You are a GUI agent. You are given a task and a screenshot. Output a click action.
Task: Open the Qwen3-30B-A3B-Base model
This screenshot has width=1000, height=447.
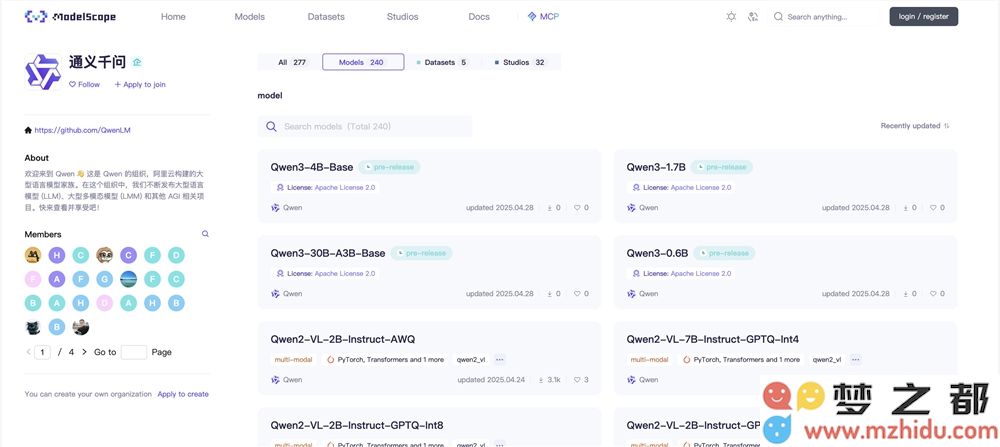coord(328,253)
